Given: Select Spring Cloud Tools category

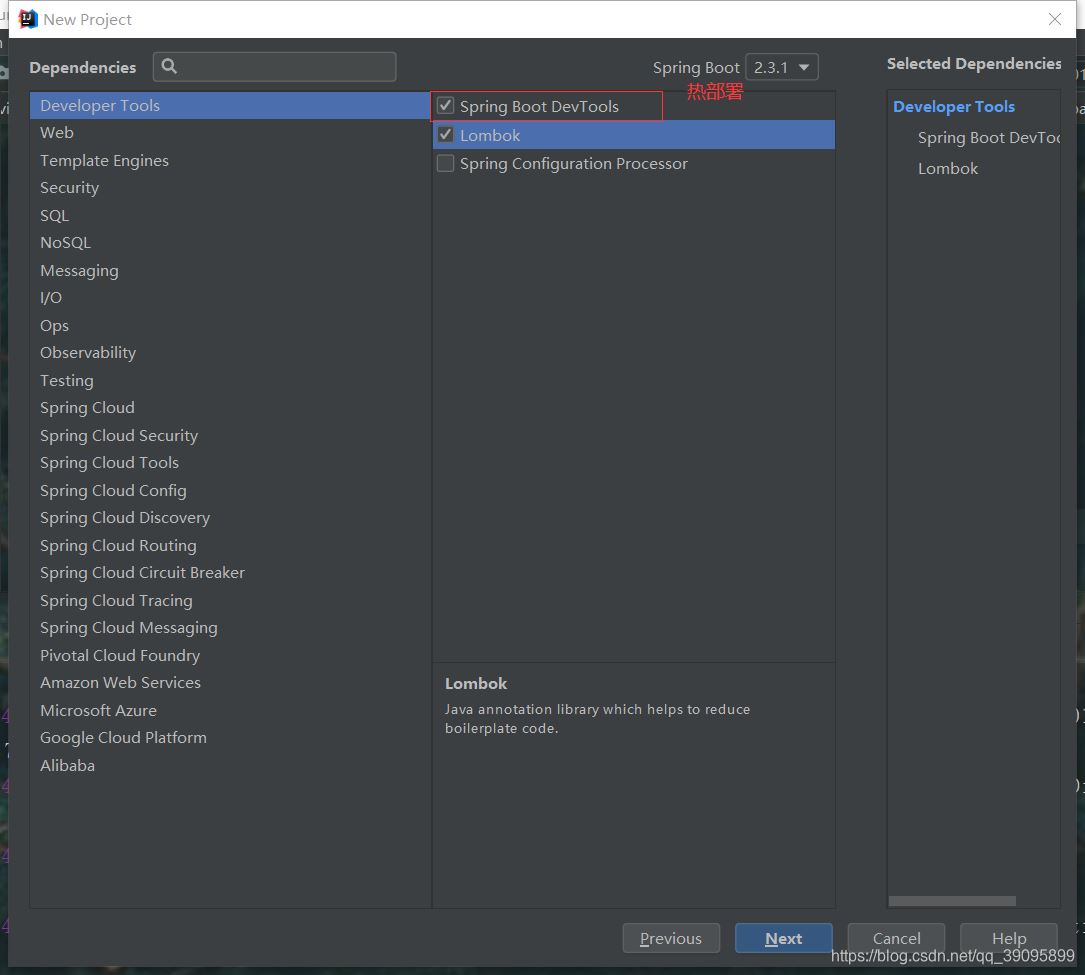Looking at the screenshot, I should [x=230, y=463].
